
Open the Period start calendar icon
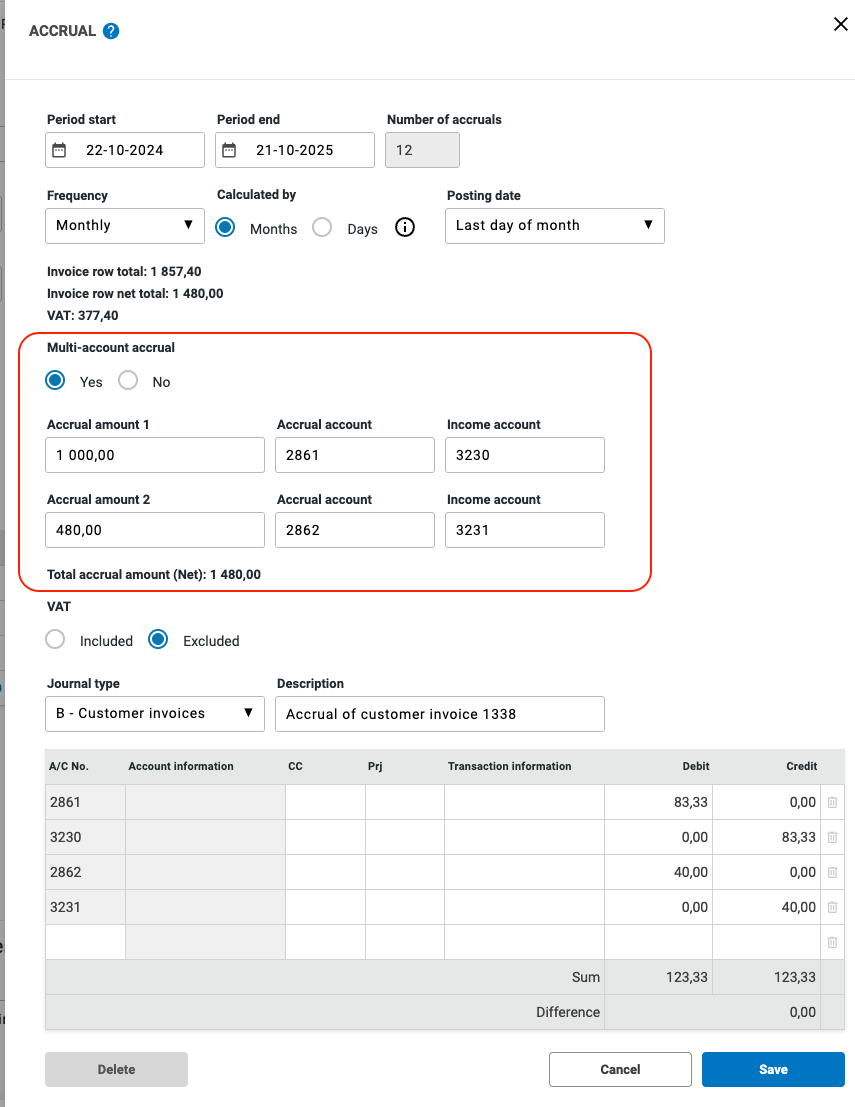59,150
